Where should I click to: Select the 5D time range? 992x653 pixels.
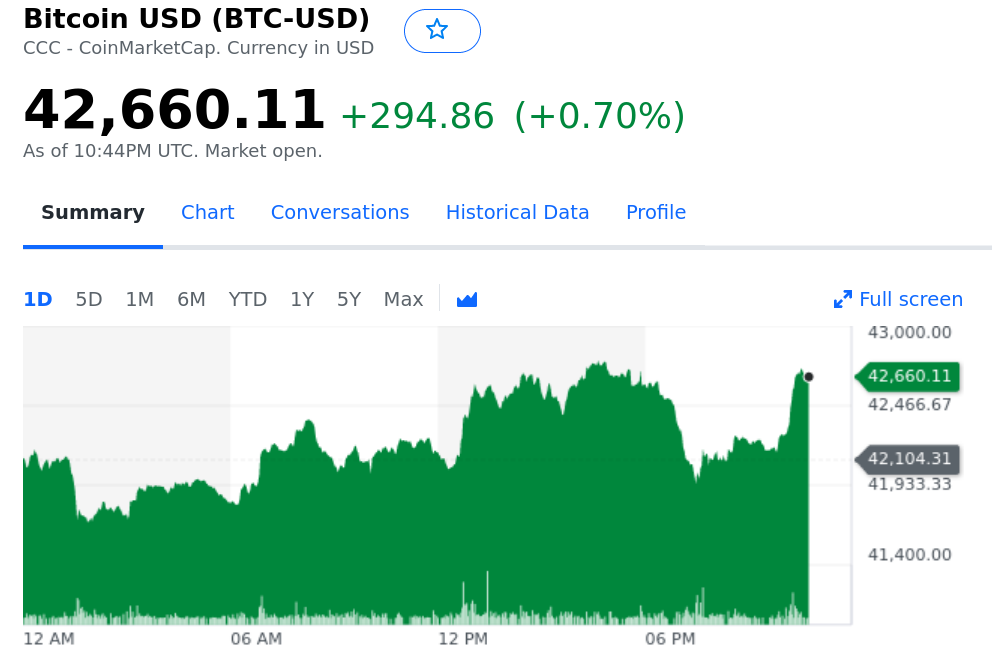tap(89, 299)
